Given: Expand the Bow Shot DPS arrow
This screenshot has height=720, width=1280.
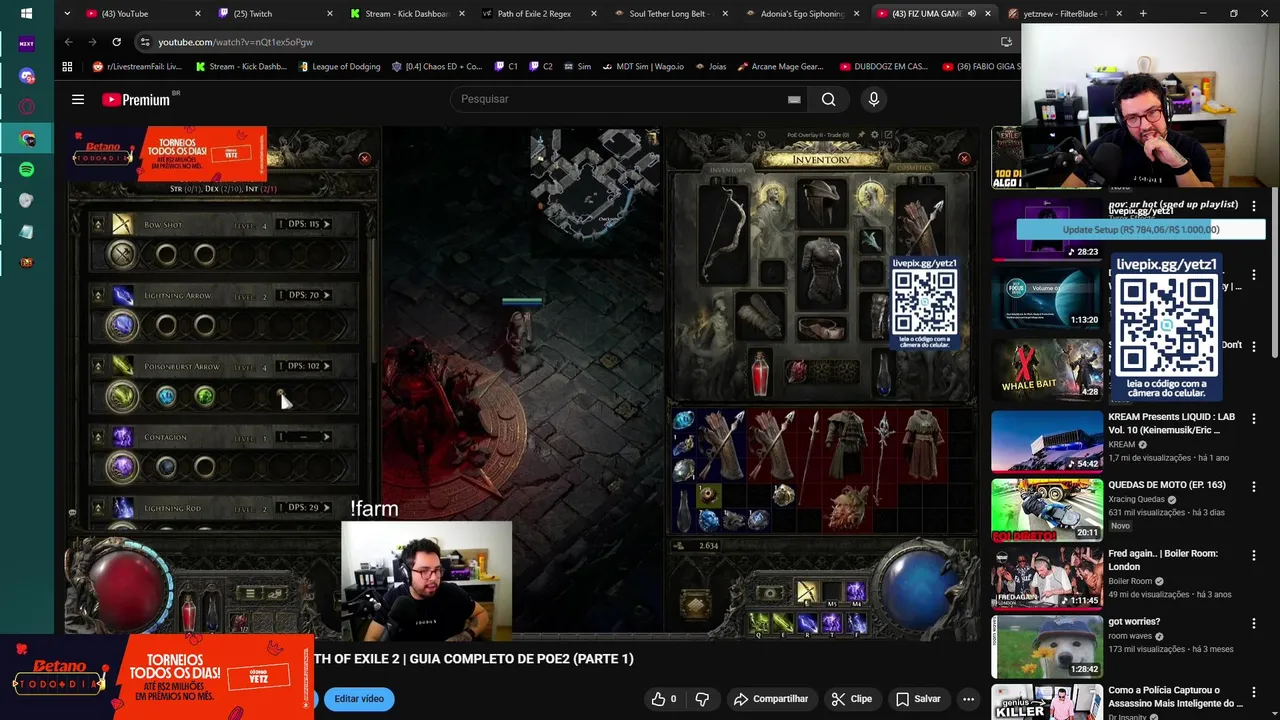Looking at the screenshot, I should 326,224.
